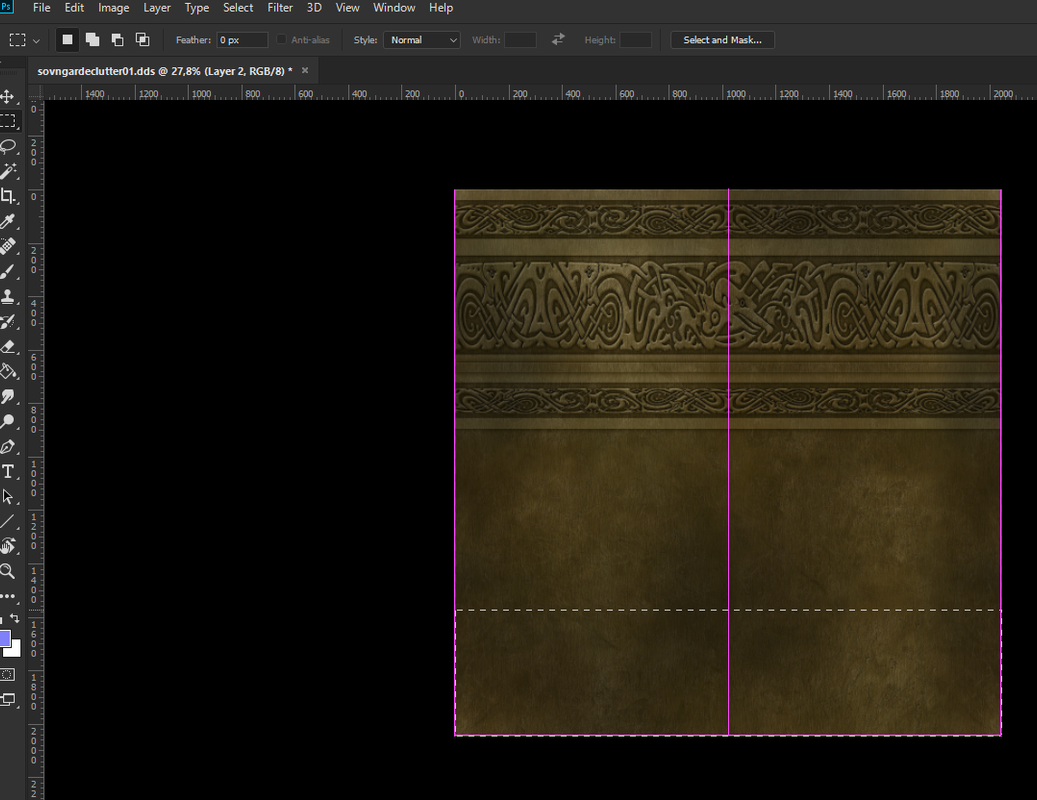Open the Edit menu
Viewport: 1037px width, 800px height.
tap(74, 8)
